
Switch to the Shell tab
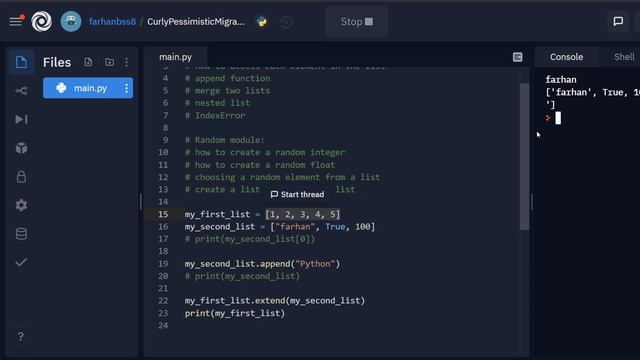pos(624,57)
